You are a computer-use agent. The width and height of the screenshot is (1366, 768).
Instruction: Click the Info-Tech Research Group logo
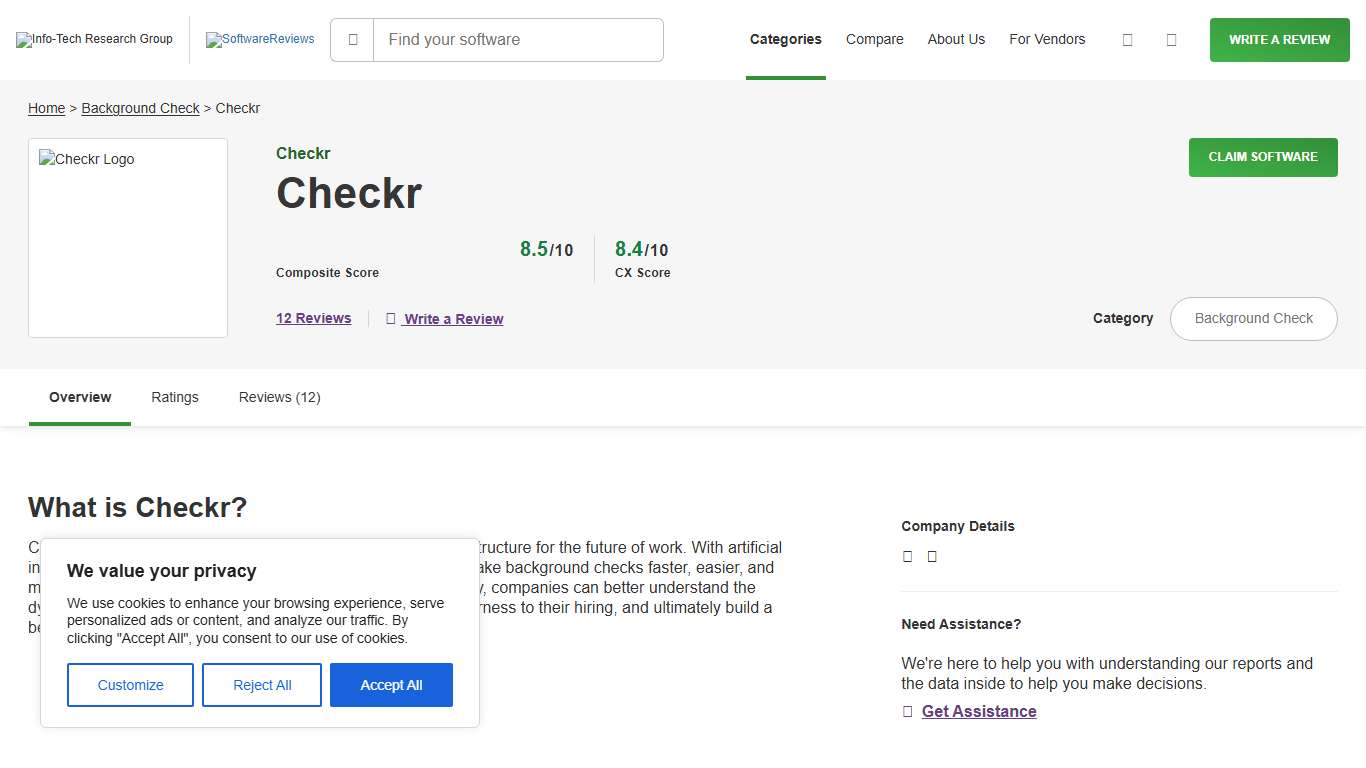(x=94, y=39)
